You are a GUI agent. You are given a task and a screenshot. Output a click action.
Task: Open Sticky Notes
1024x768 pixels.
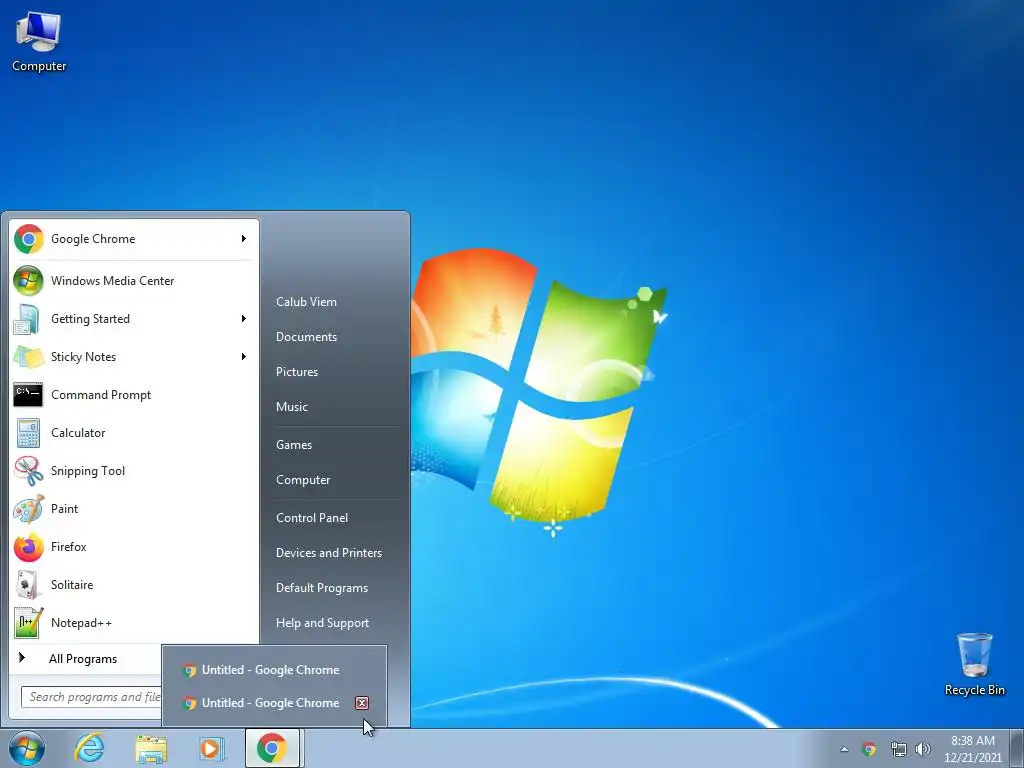click(x=133, y=357)
